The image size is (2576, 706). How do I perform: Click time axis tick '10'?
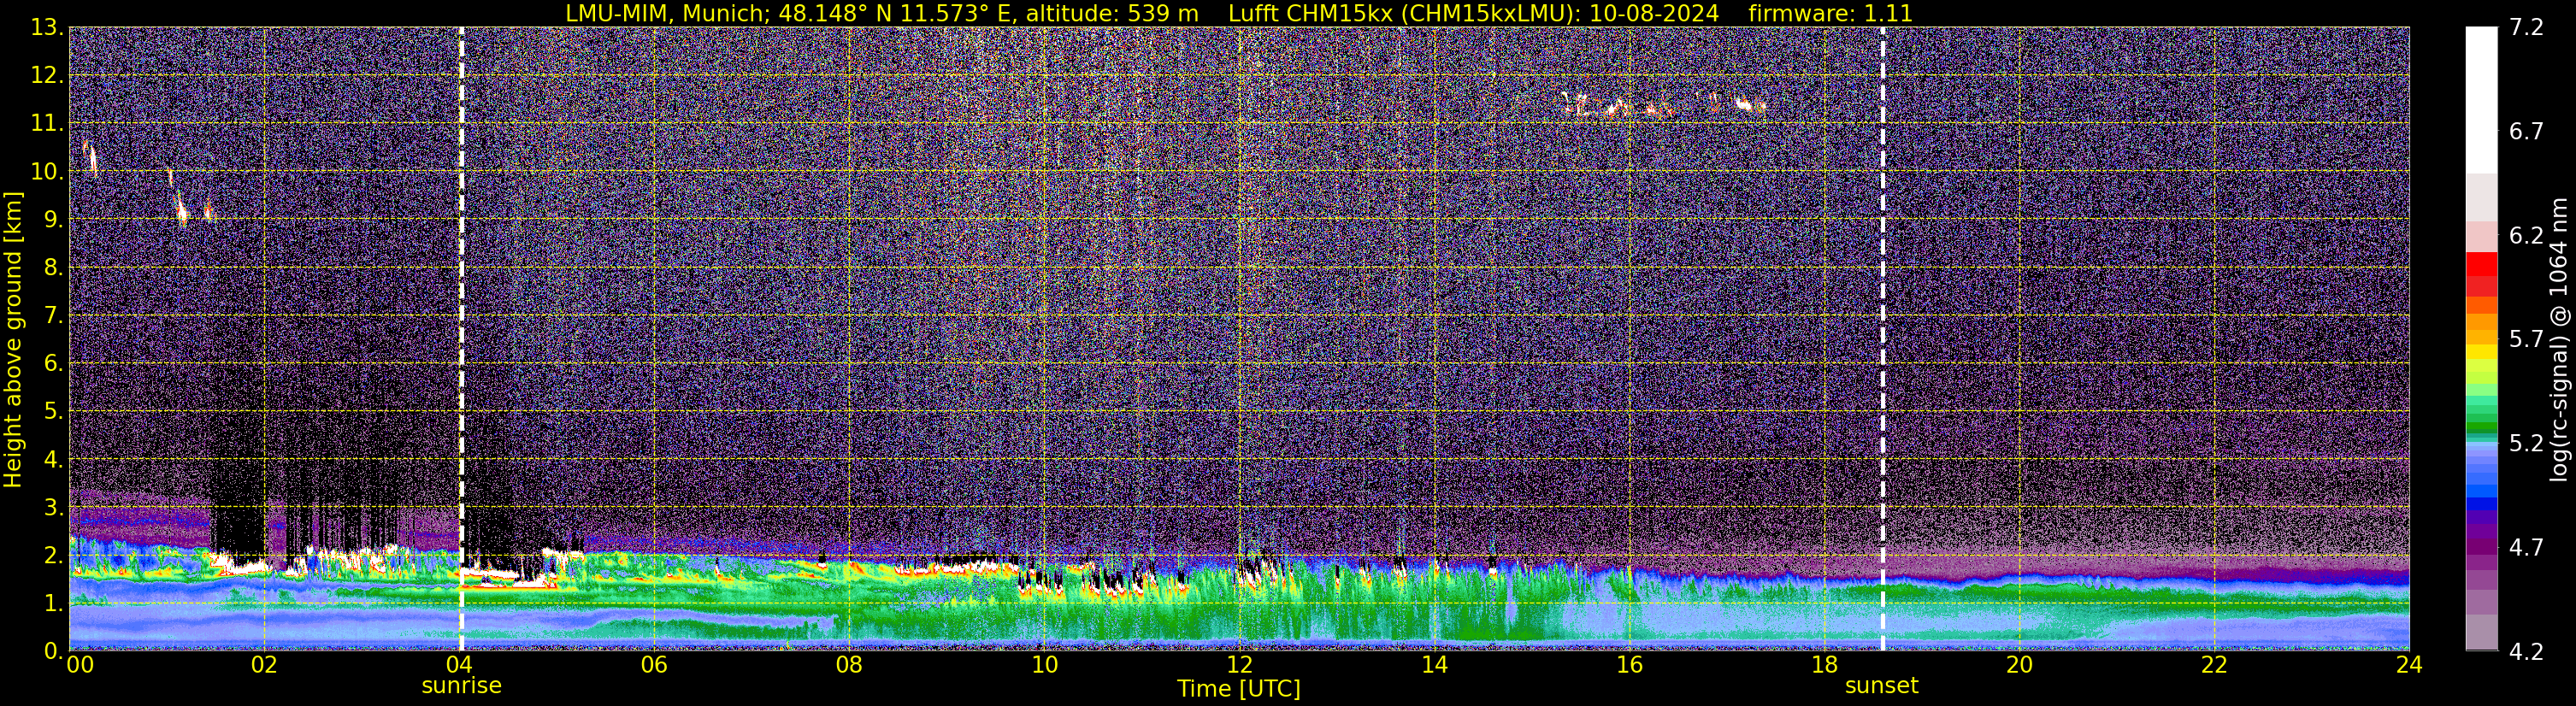[1044, 665]
